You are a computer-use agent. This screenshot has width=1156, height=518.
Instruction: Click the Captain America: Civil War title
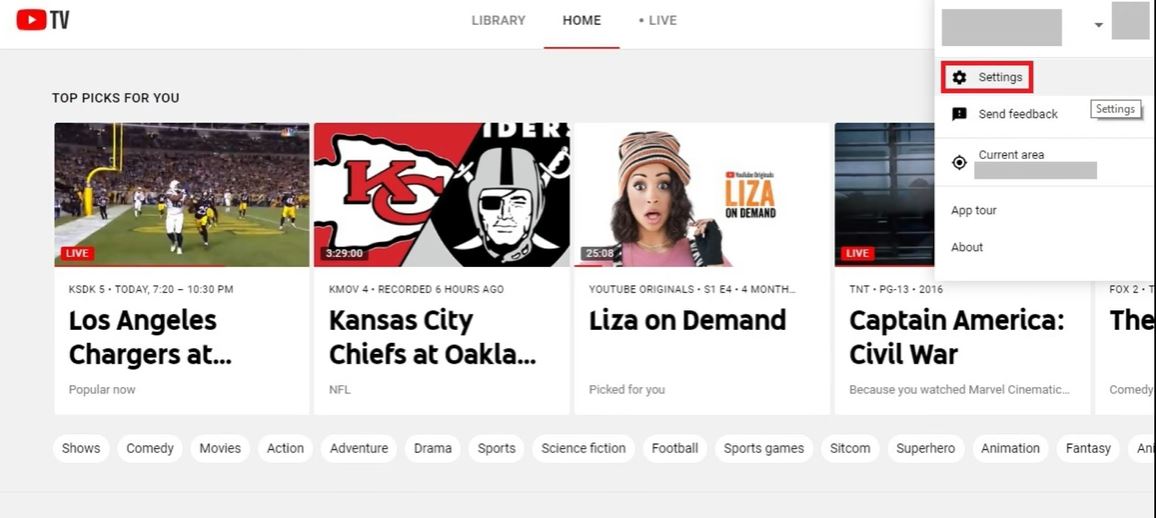(957, 338)
